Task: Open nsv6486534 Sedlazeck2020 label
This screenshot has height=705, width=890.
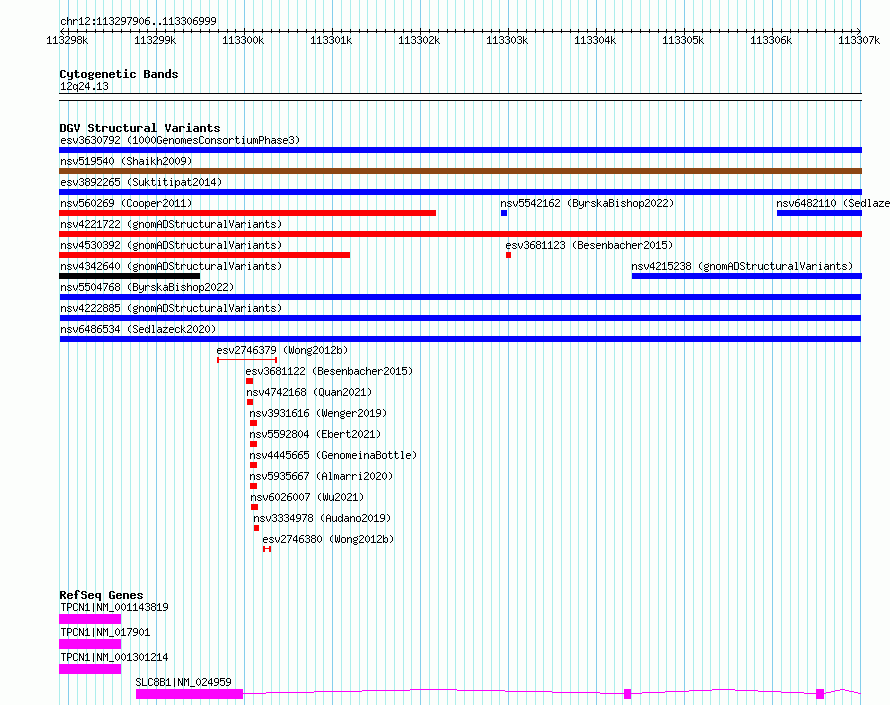Action: click(x=138, y=329)
